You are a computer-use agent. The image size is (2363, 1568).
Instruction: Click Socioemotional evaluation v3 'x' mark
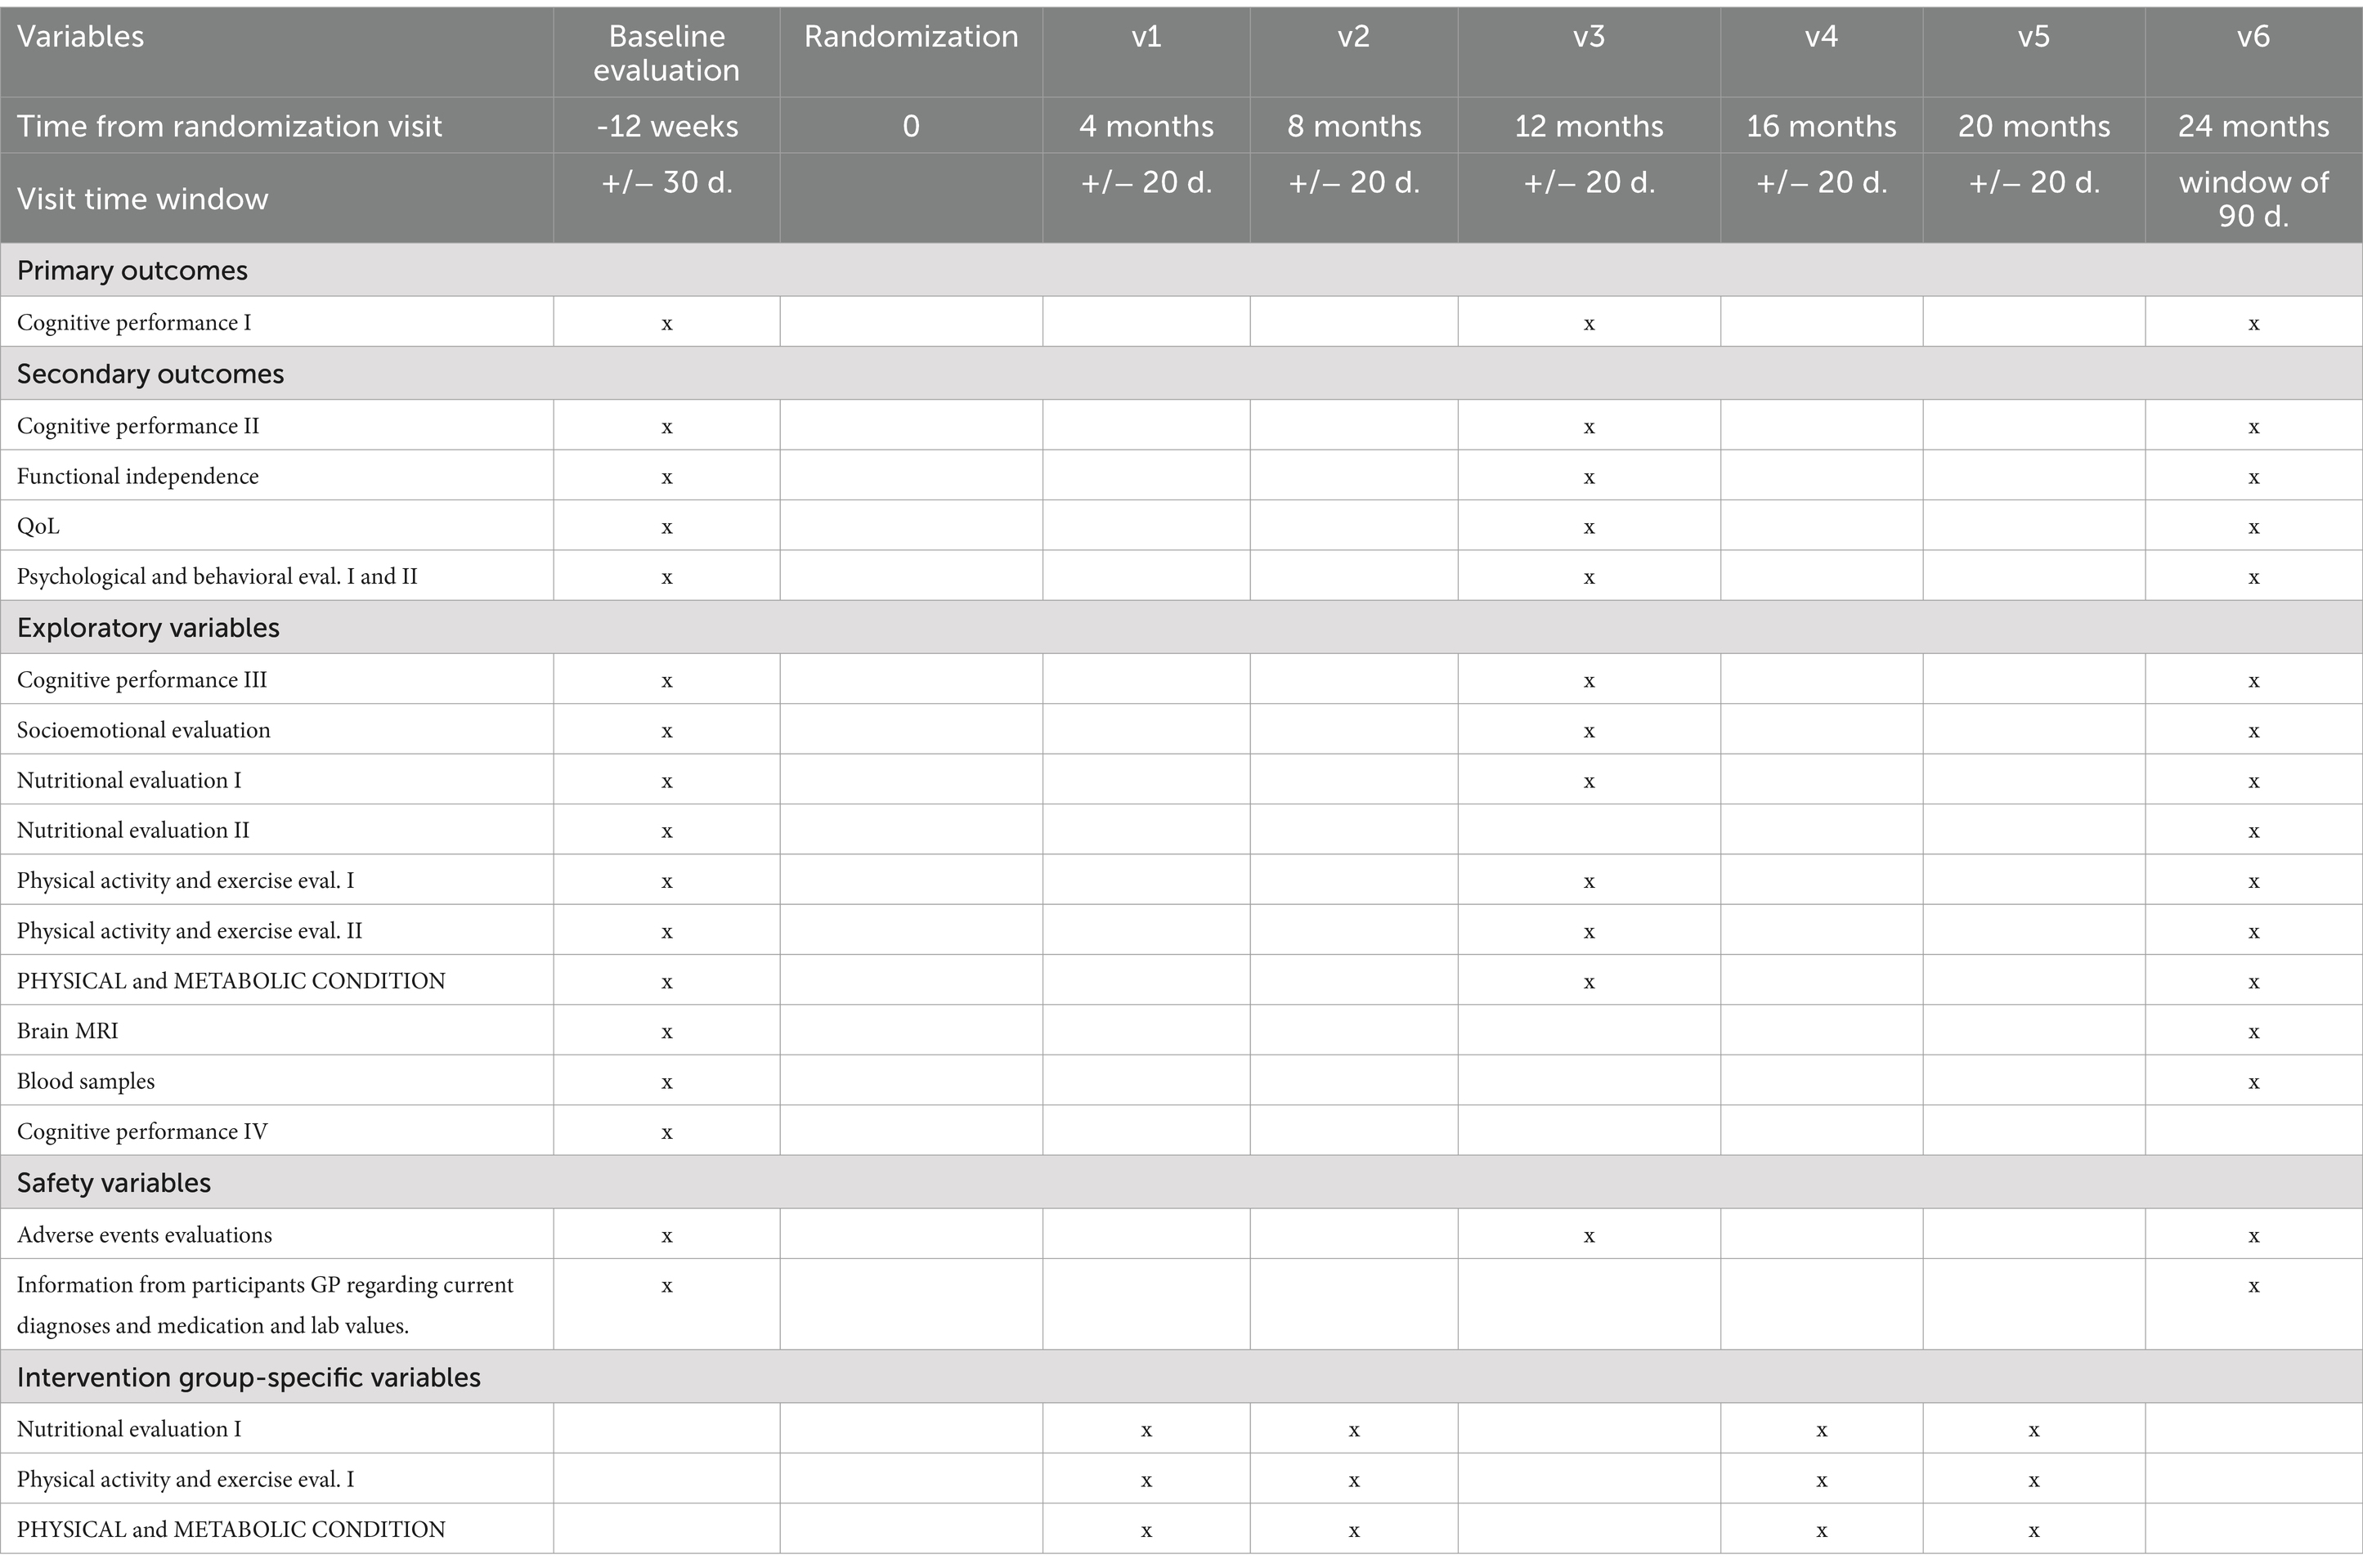pos(1589,732)
